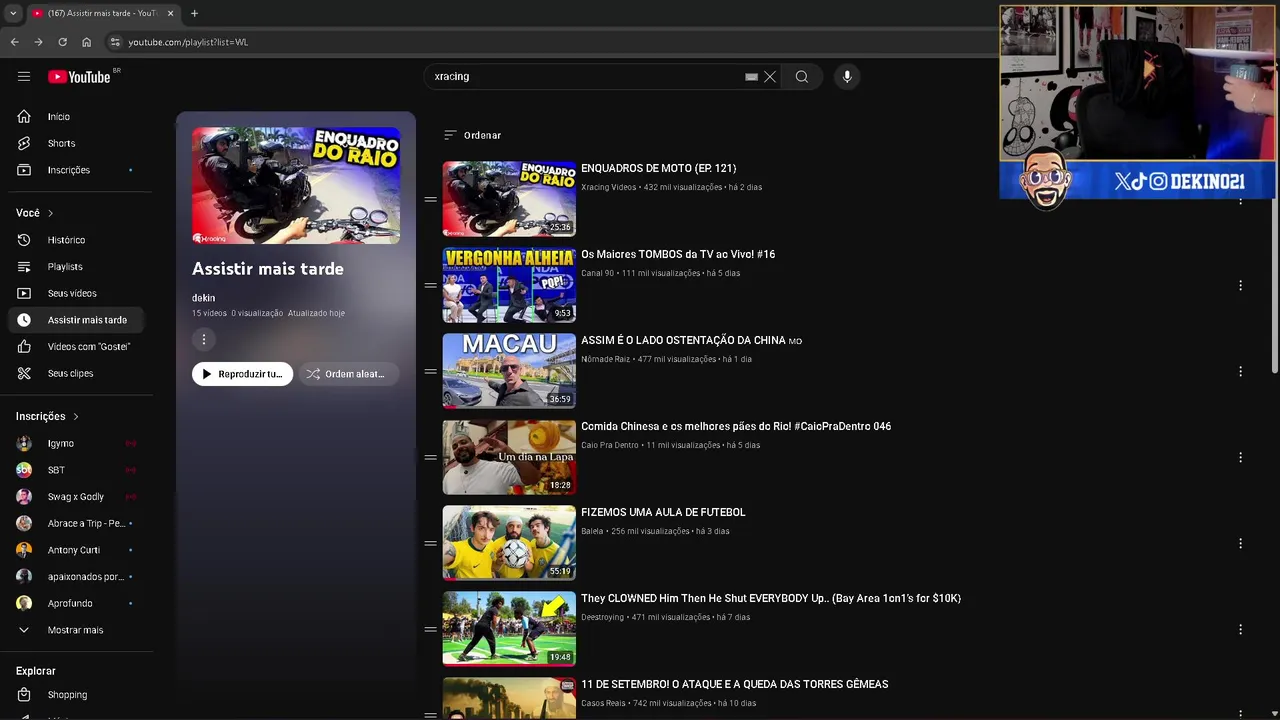Open ENQUADROS DE MOTO video thumbnail
The width and height of the screenshot is (1280, 720).
coord(509,199)
